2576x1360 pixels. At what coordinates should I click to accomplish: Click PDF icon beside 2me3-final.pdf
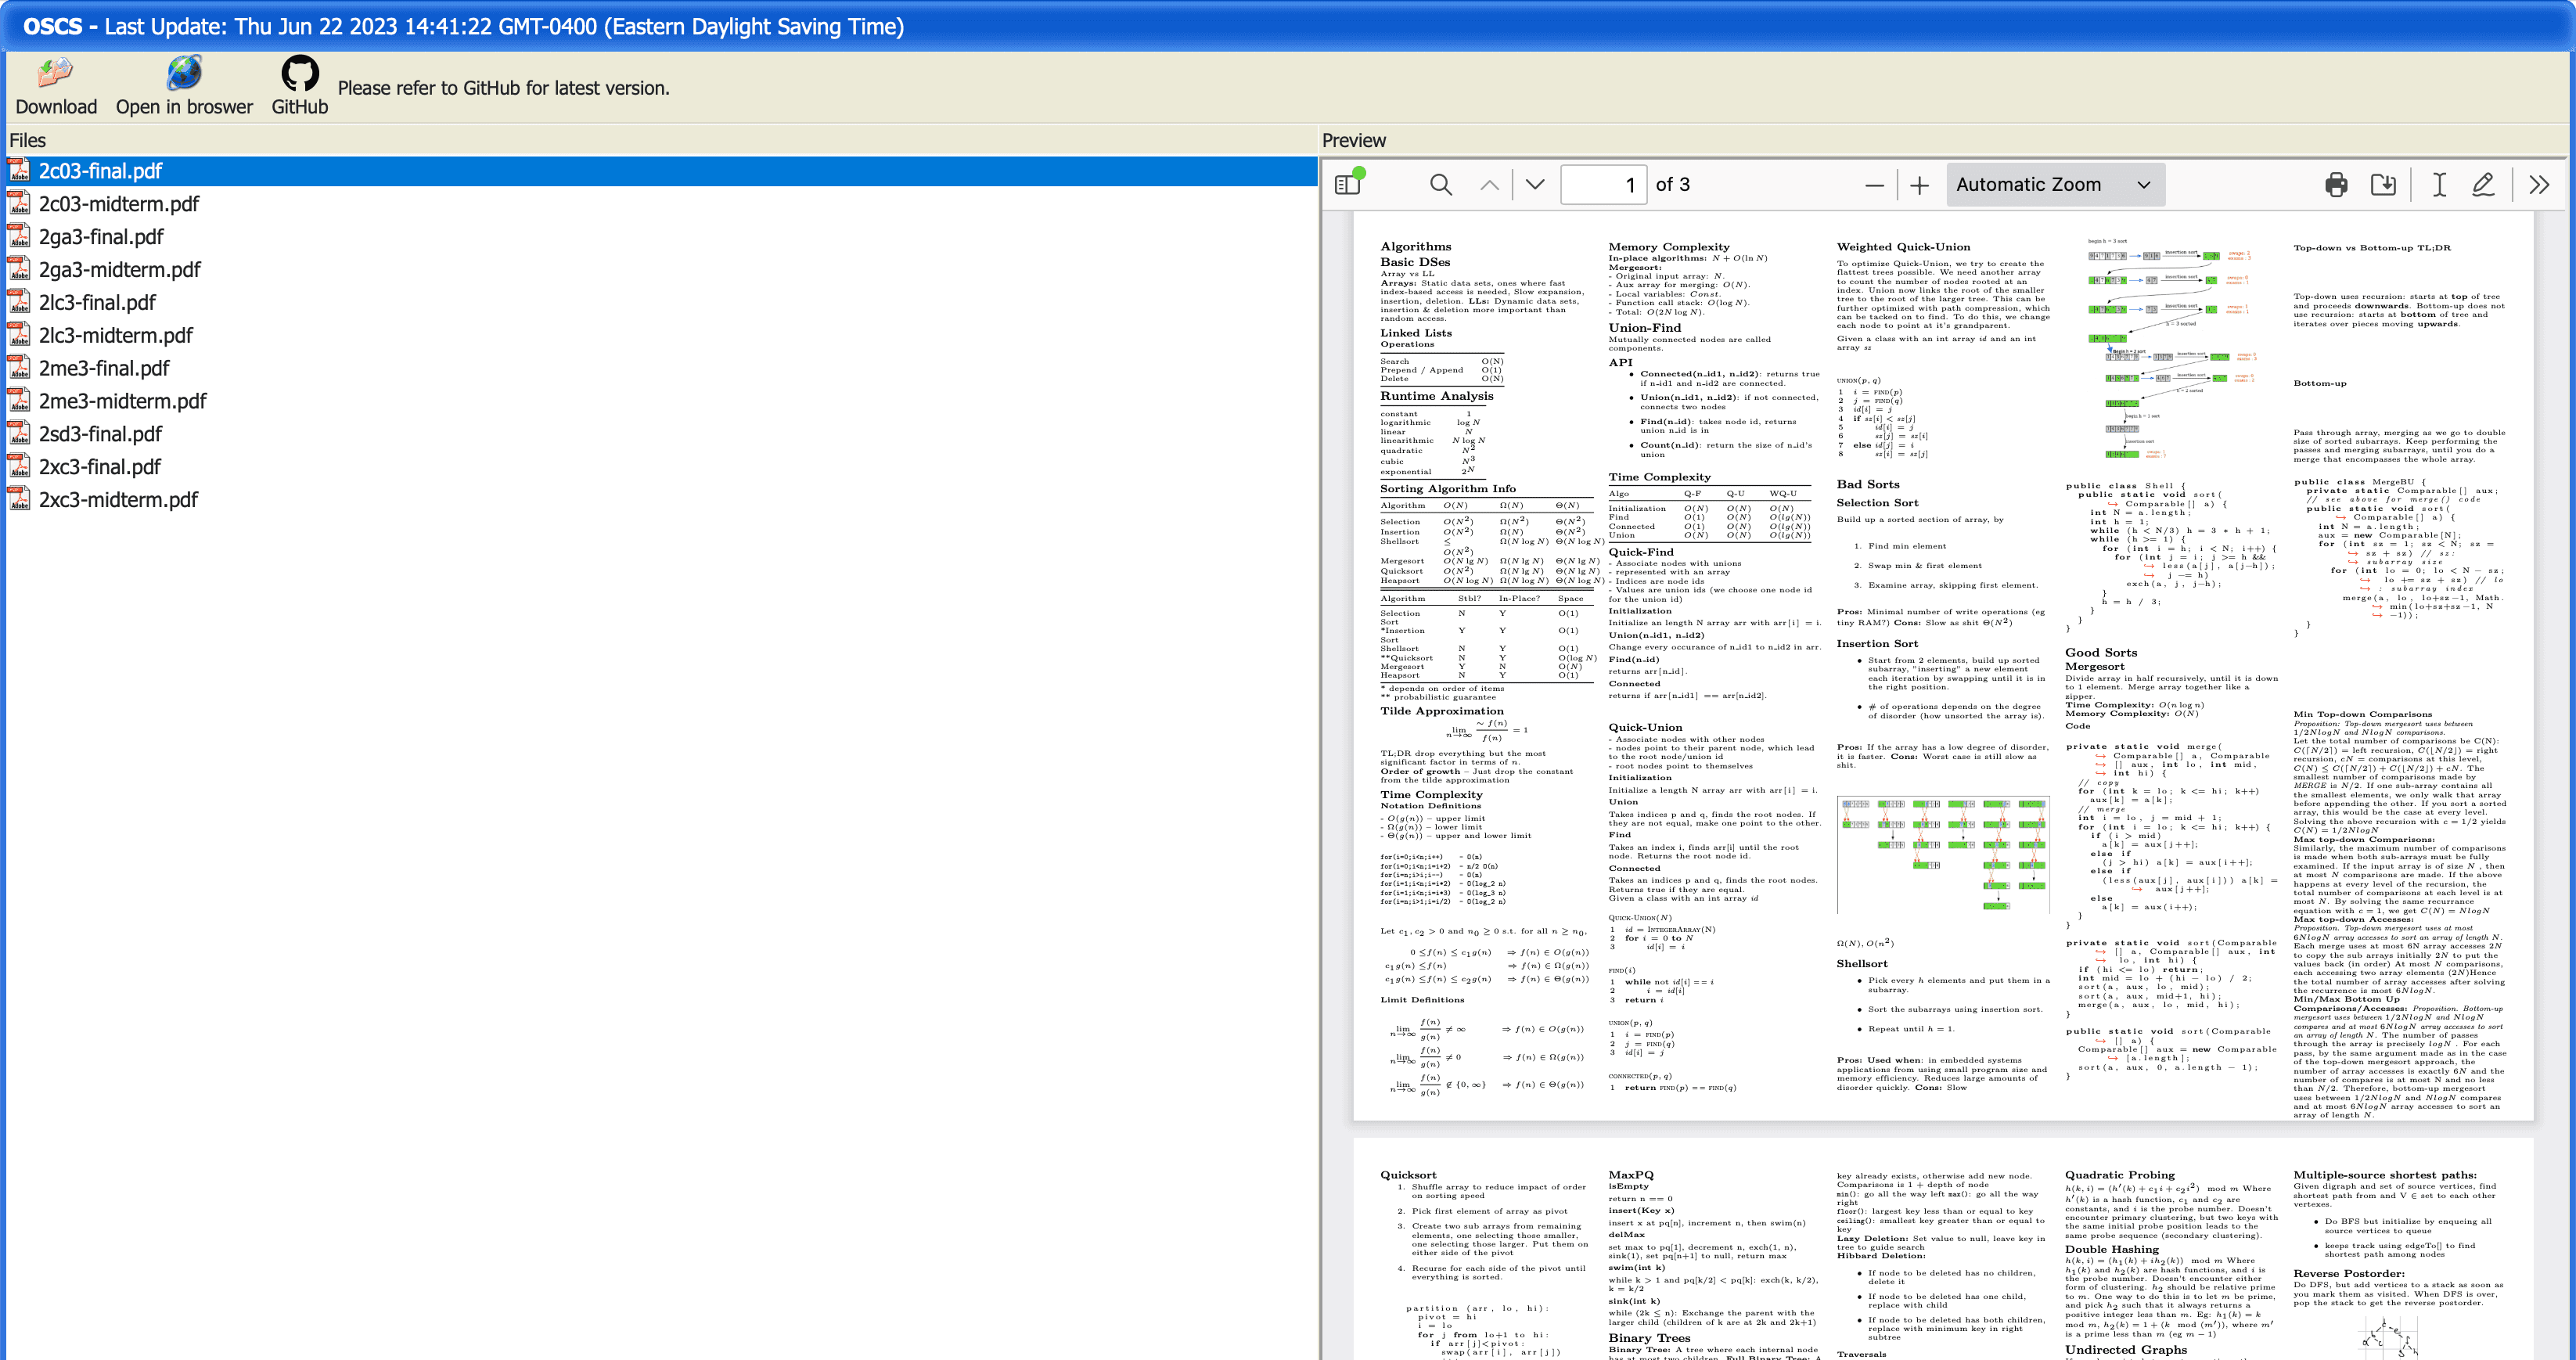19,367
